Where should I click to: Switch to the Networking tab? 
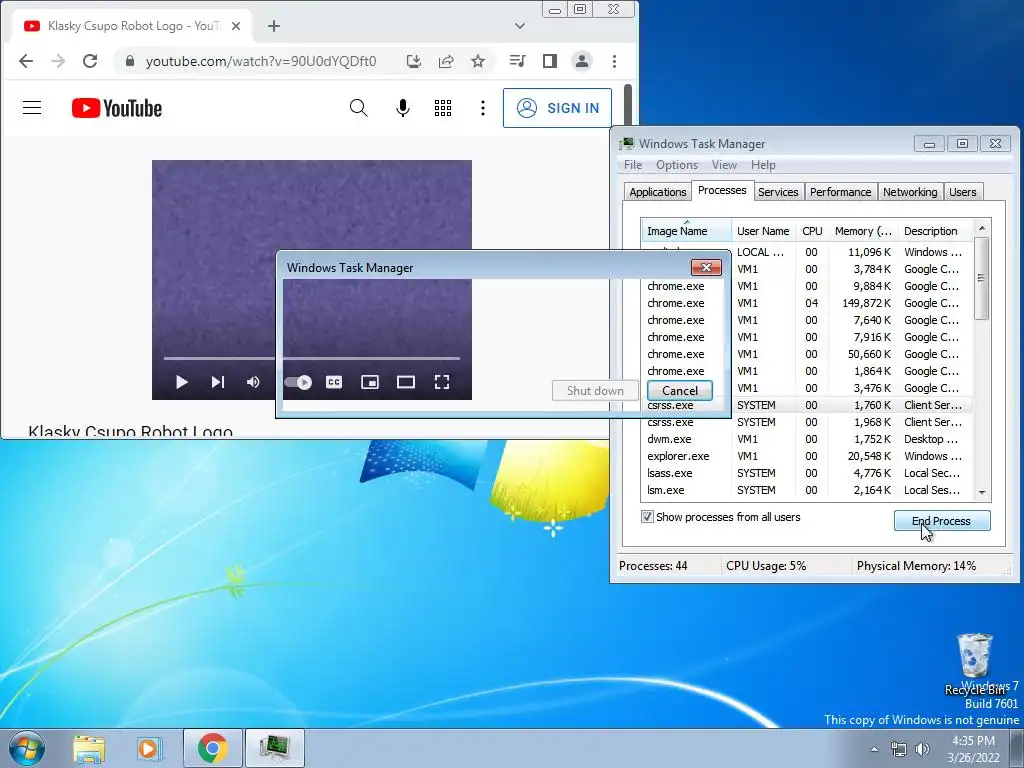tap(910, 192)
